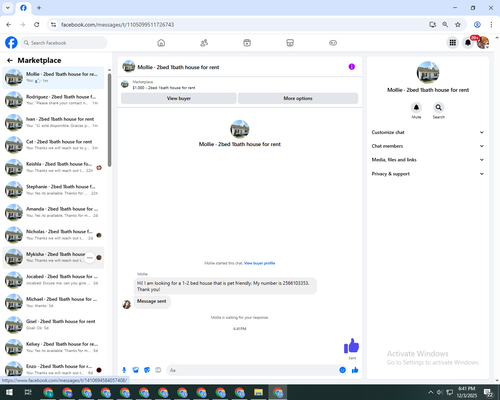Open the Michael conversation
Screen dimensions: 500x400
tap(53, 302)
